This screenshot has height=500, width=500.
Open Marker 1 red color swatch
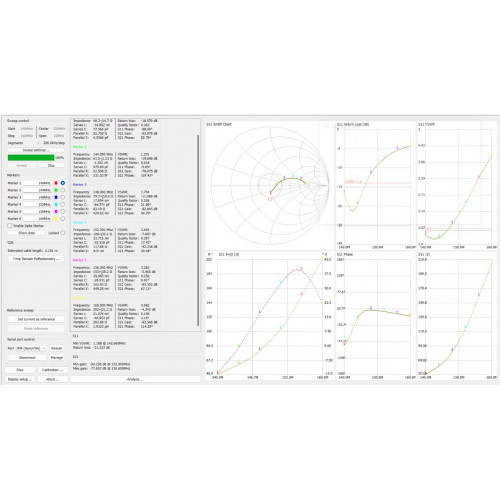(x=56, y=183)
